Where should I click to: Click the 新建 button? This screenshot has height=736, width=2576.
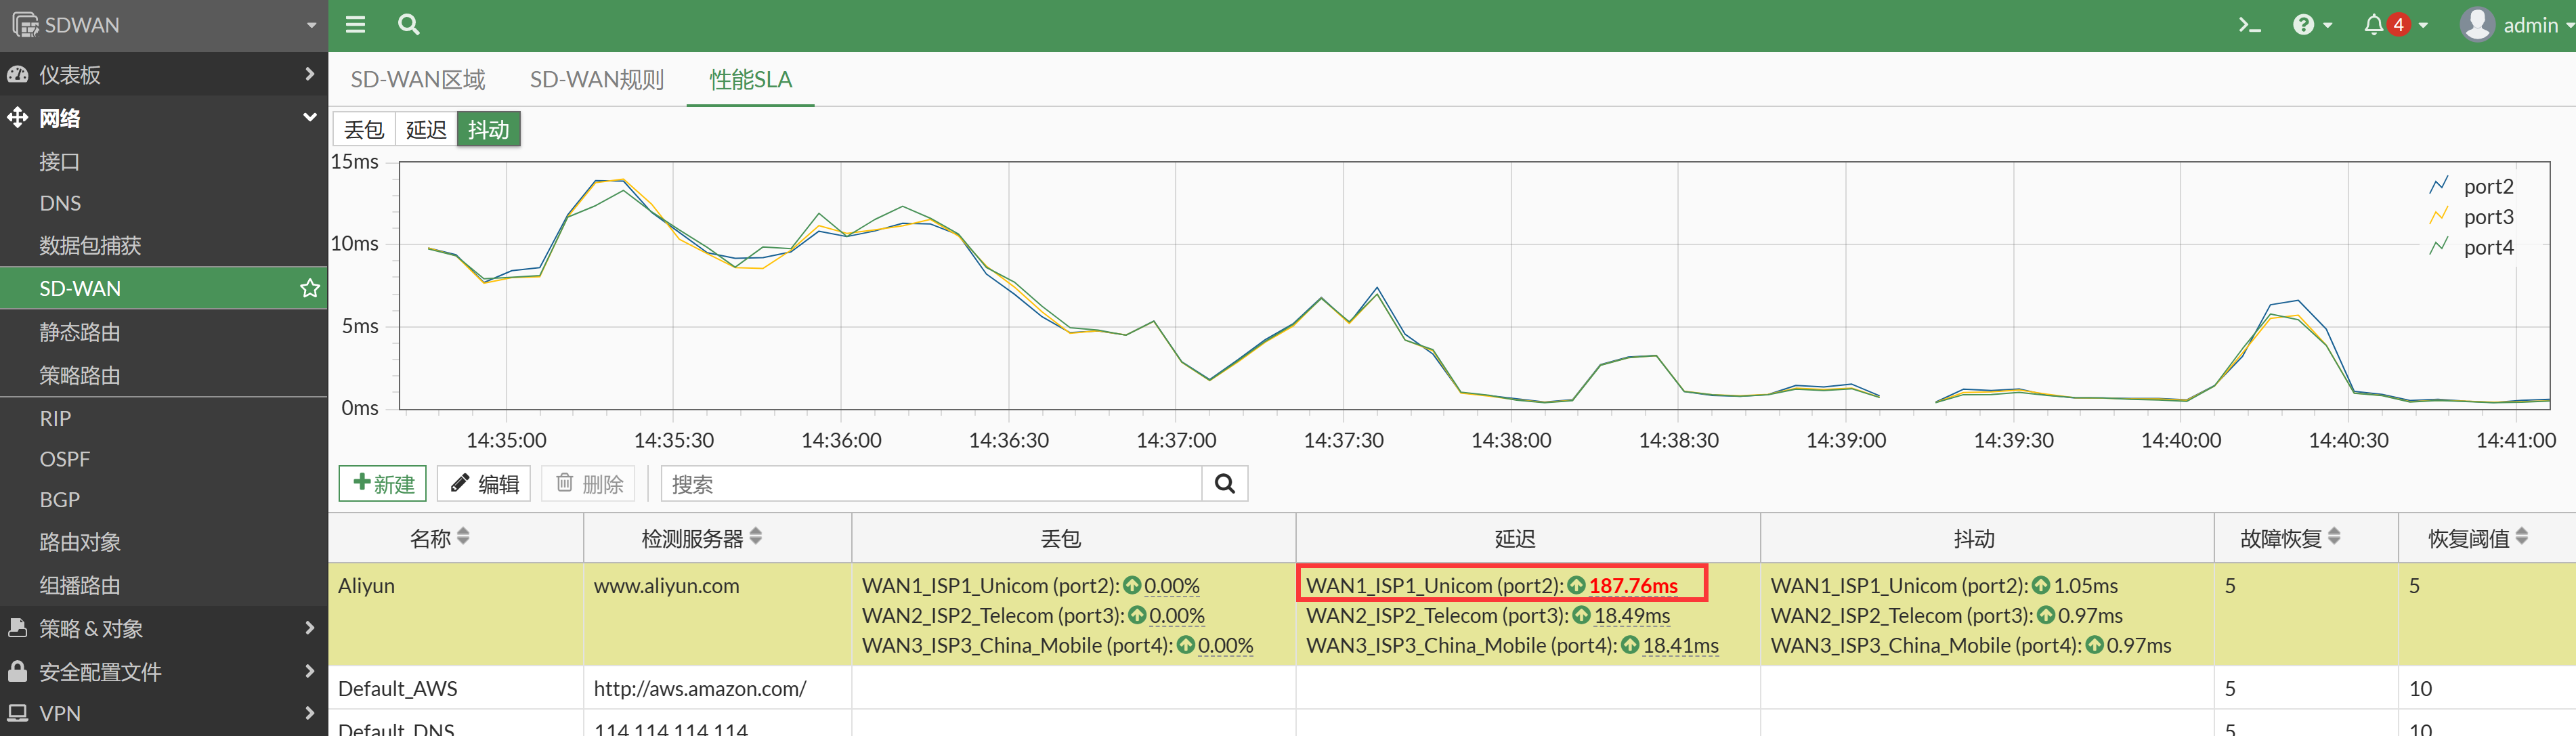383,484
